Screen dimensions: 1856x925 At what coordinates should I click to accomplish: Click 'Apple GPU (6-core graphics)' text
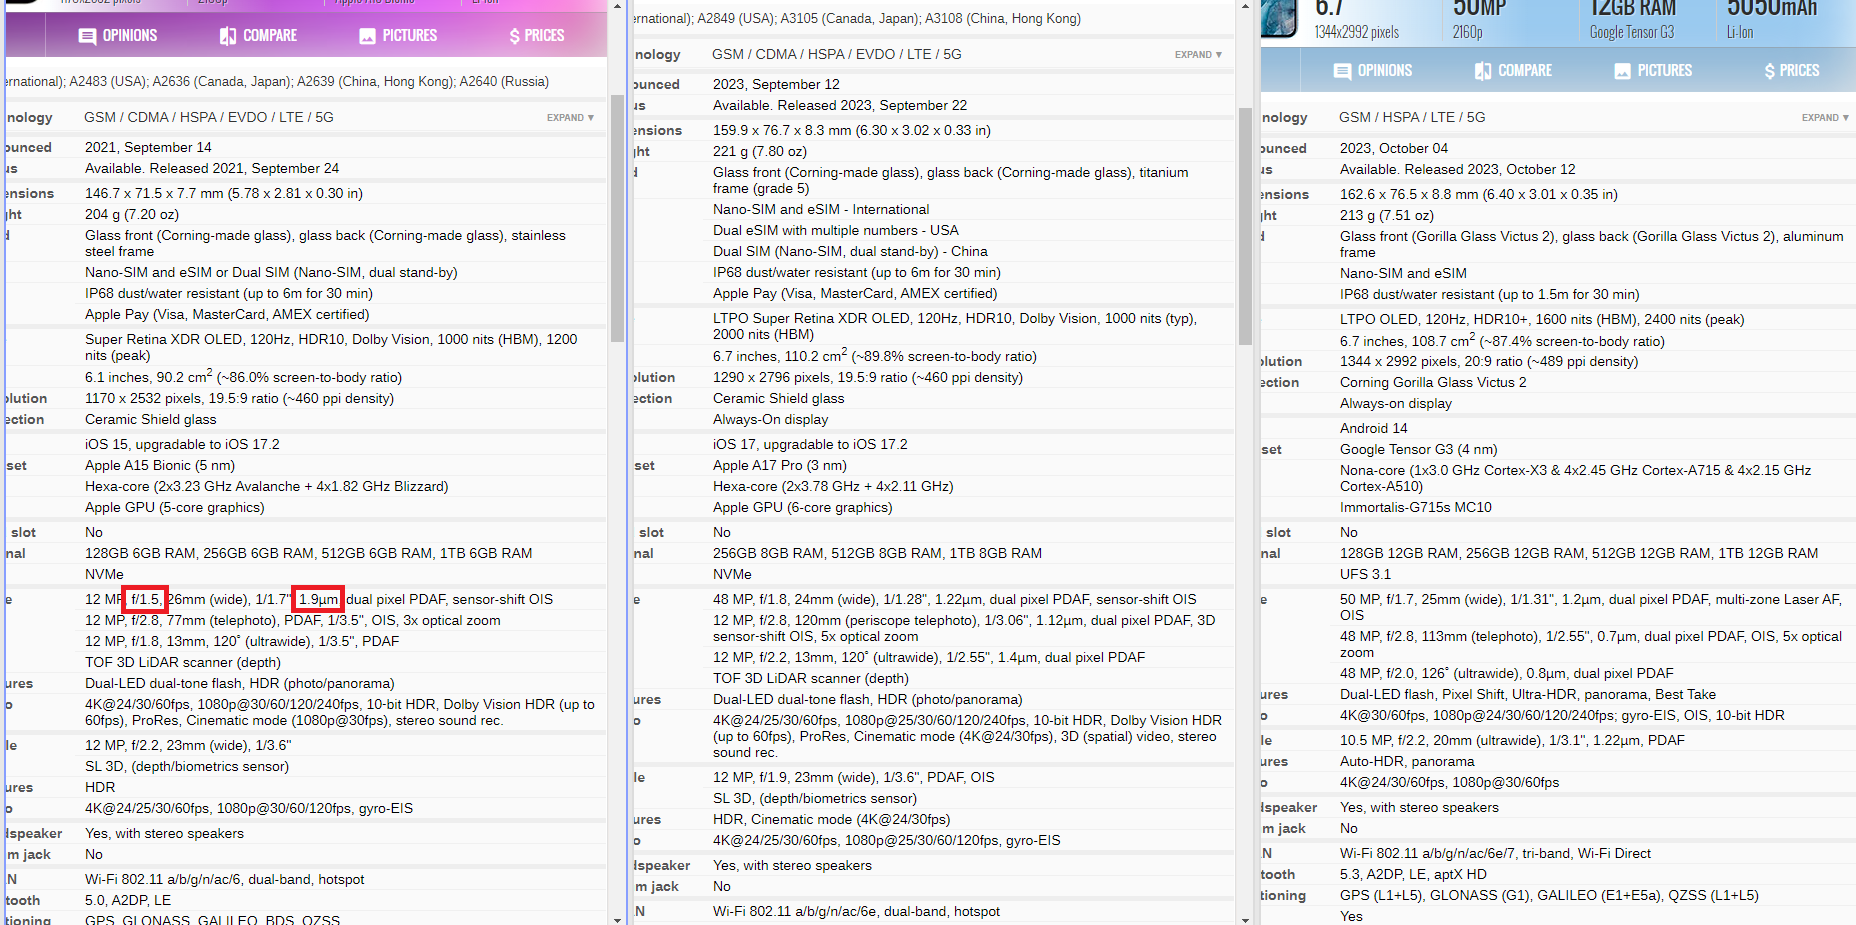(x=803, y=507)
